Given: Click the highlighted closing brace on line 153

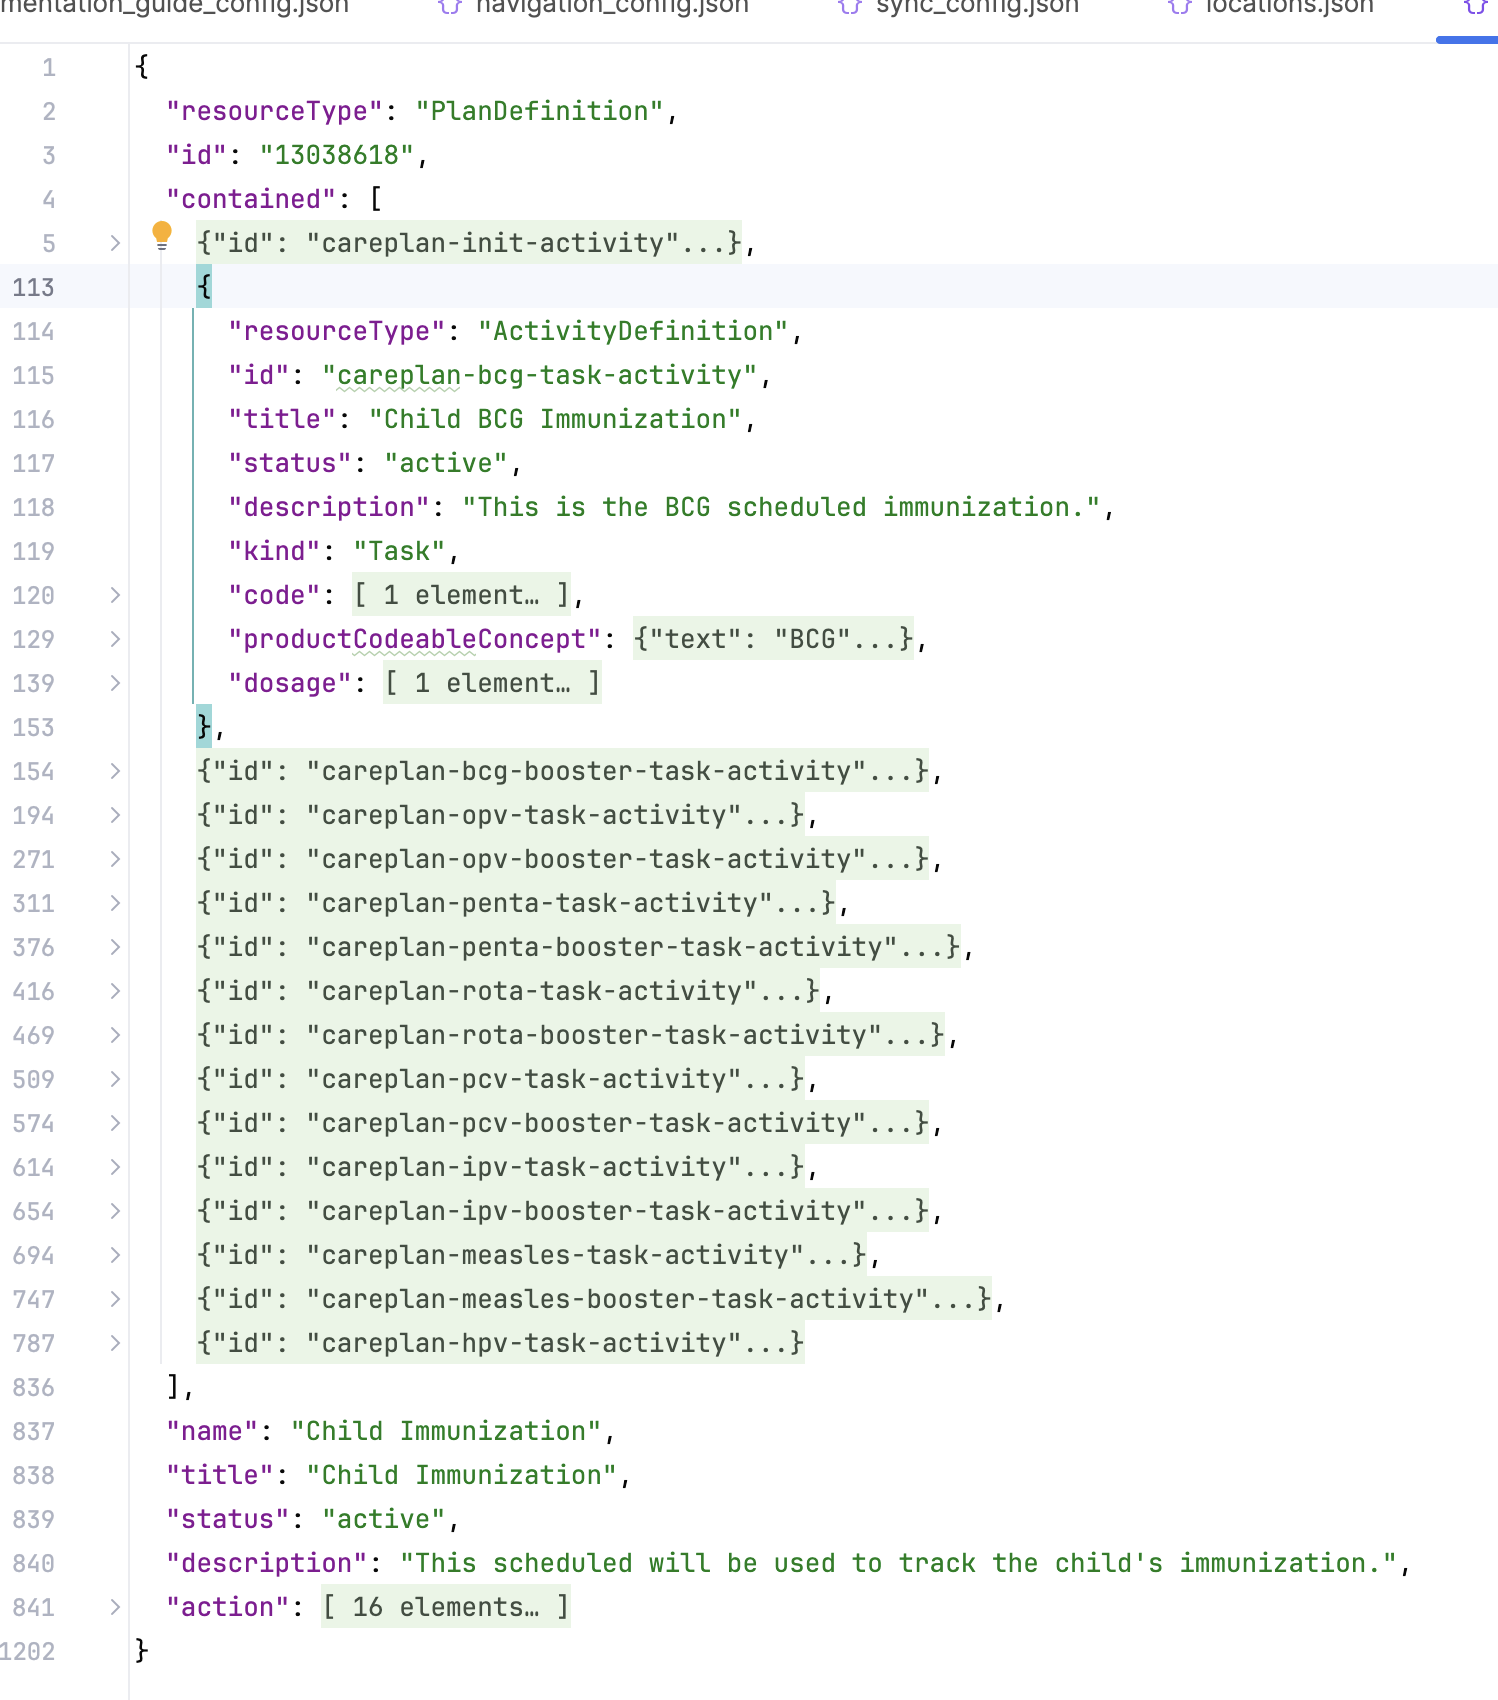Looking at the screenshot, I should [204, 727].
